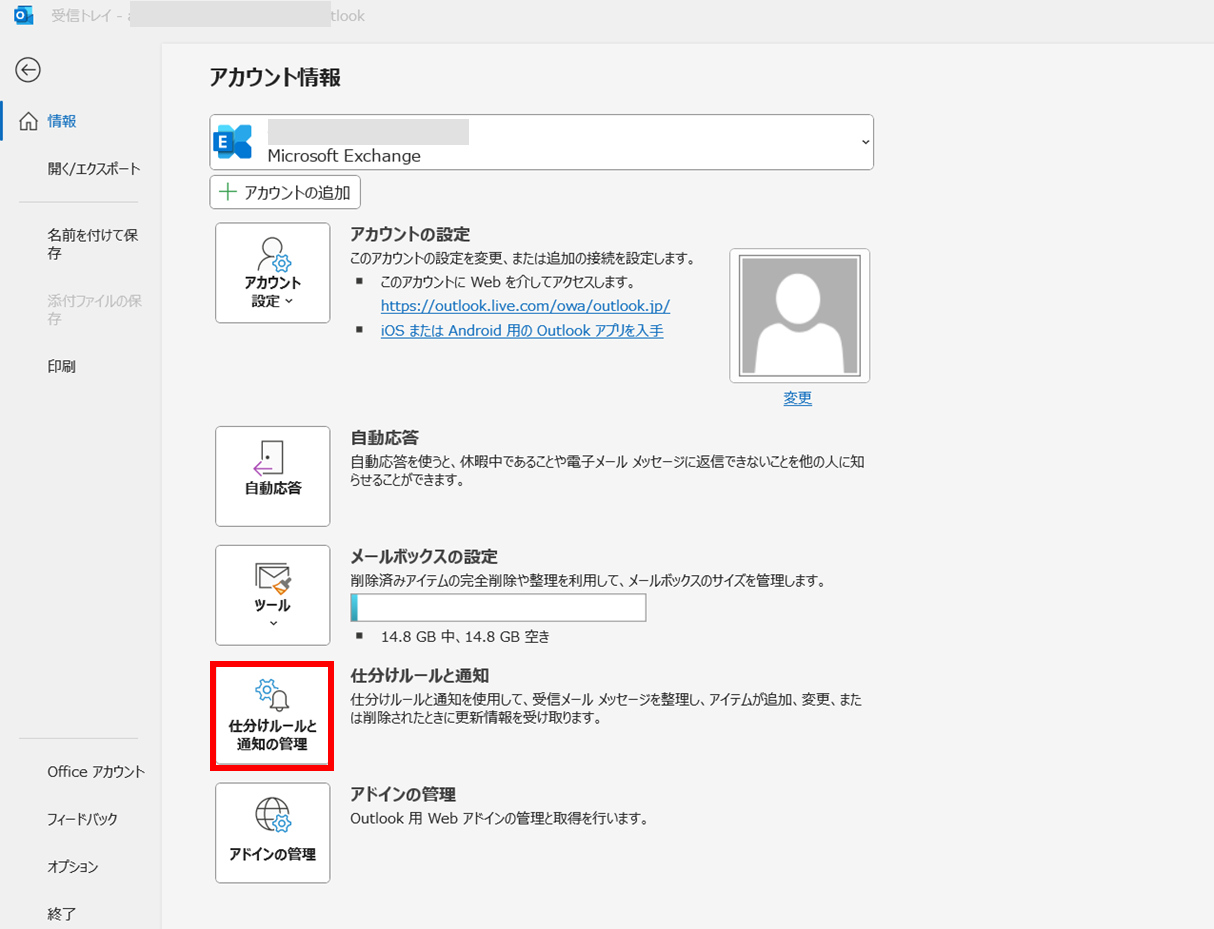The image size is (1214, 929).
Task: Select 開く/エクスポート in sidebar
Action: pyautogui.click(x=94, y=169)
